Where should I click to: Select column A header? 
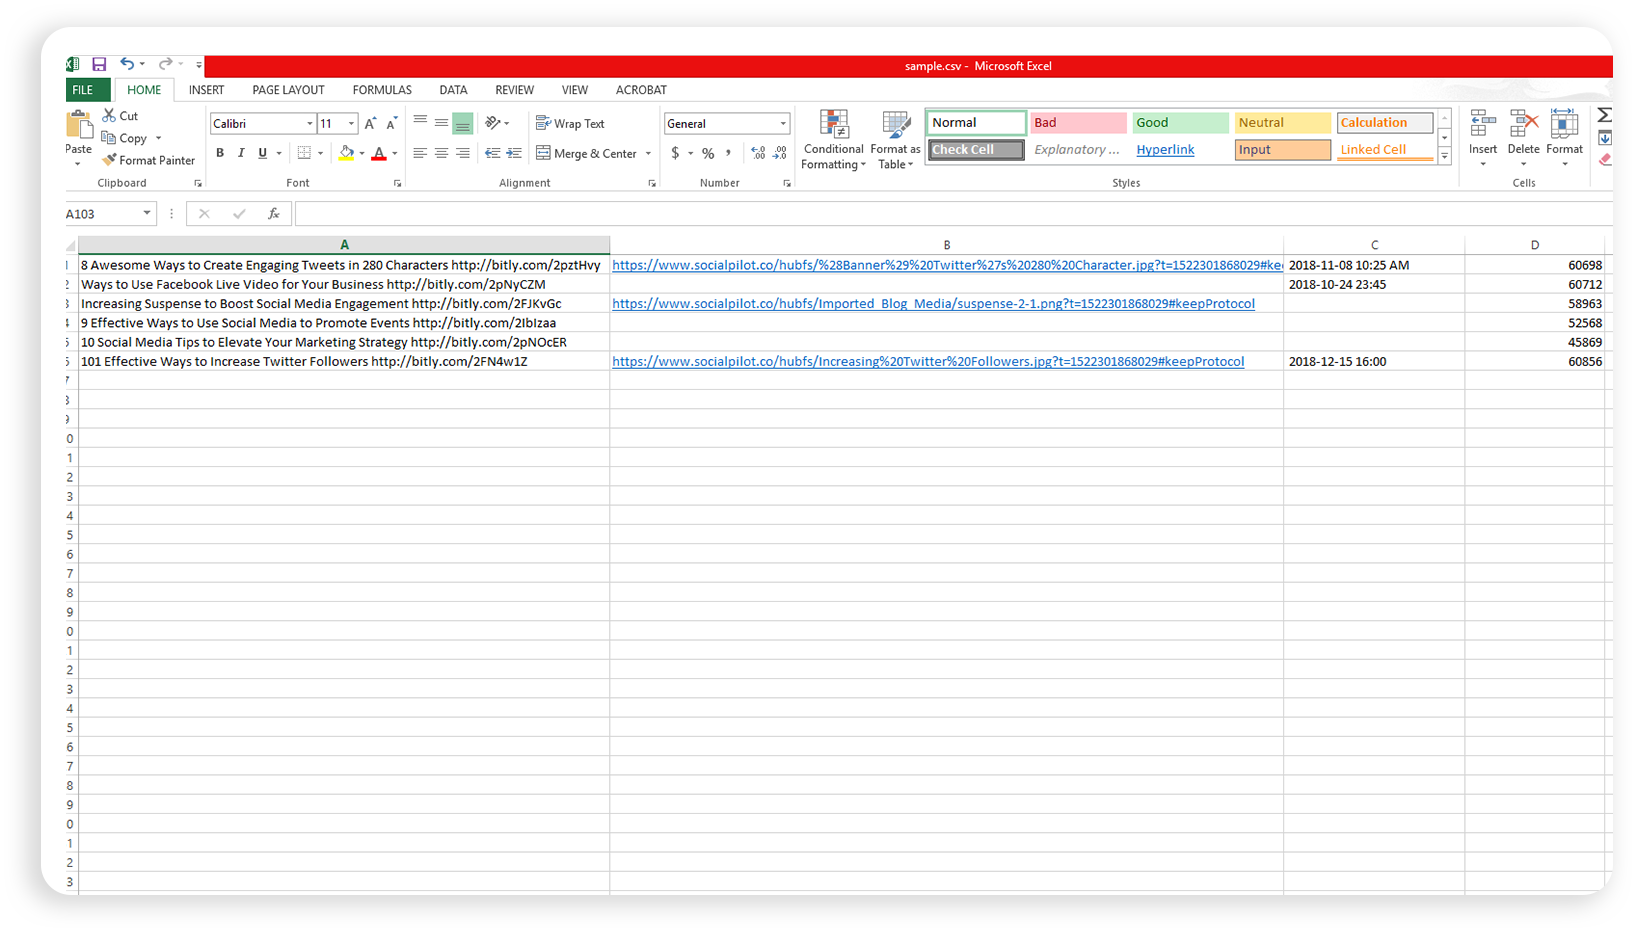click(344, 245)
